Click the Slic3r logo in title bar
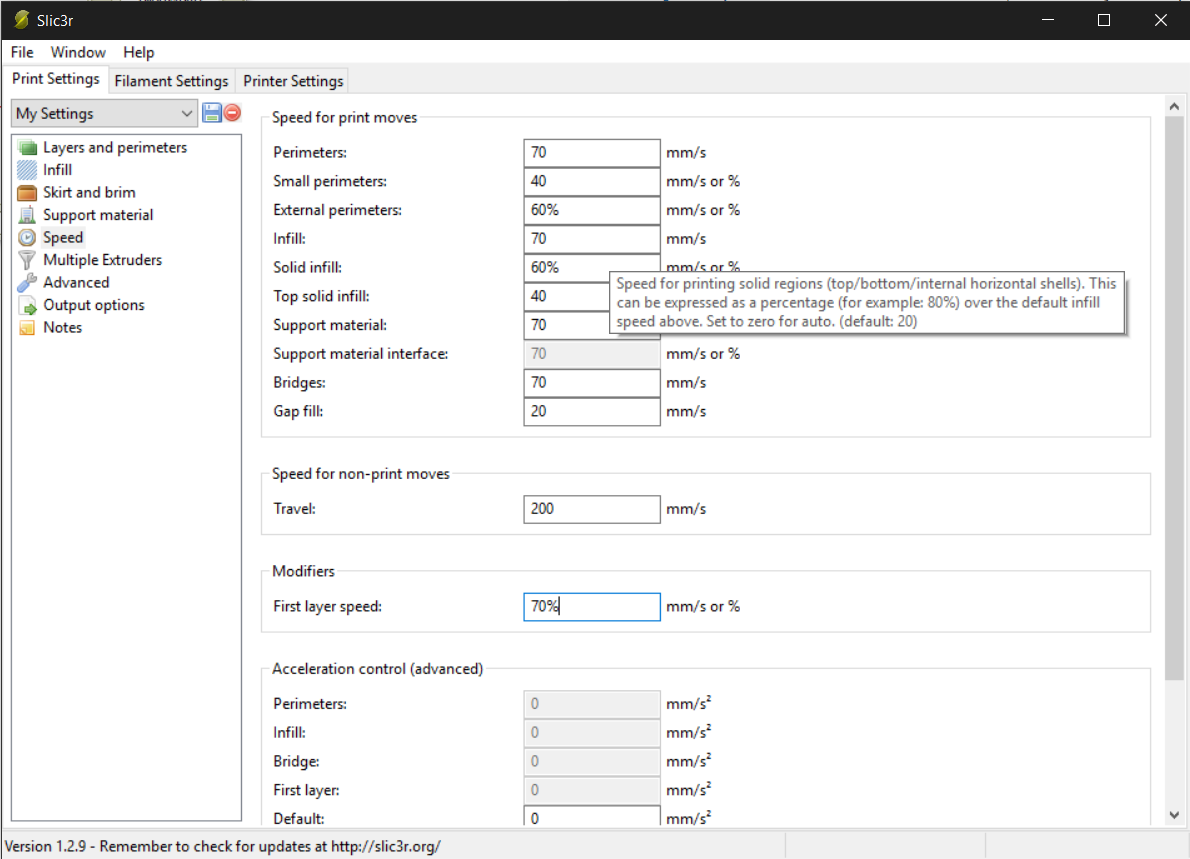The height and width of the screenshot is (859, 1190). point(21,20)
